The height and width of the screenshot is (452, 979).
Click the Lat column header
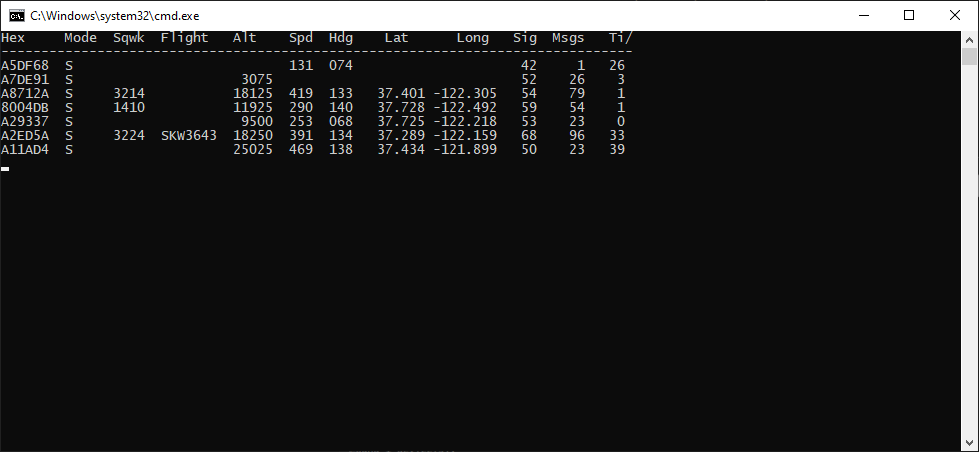[396, 38]
